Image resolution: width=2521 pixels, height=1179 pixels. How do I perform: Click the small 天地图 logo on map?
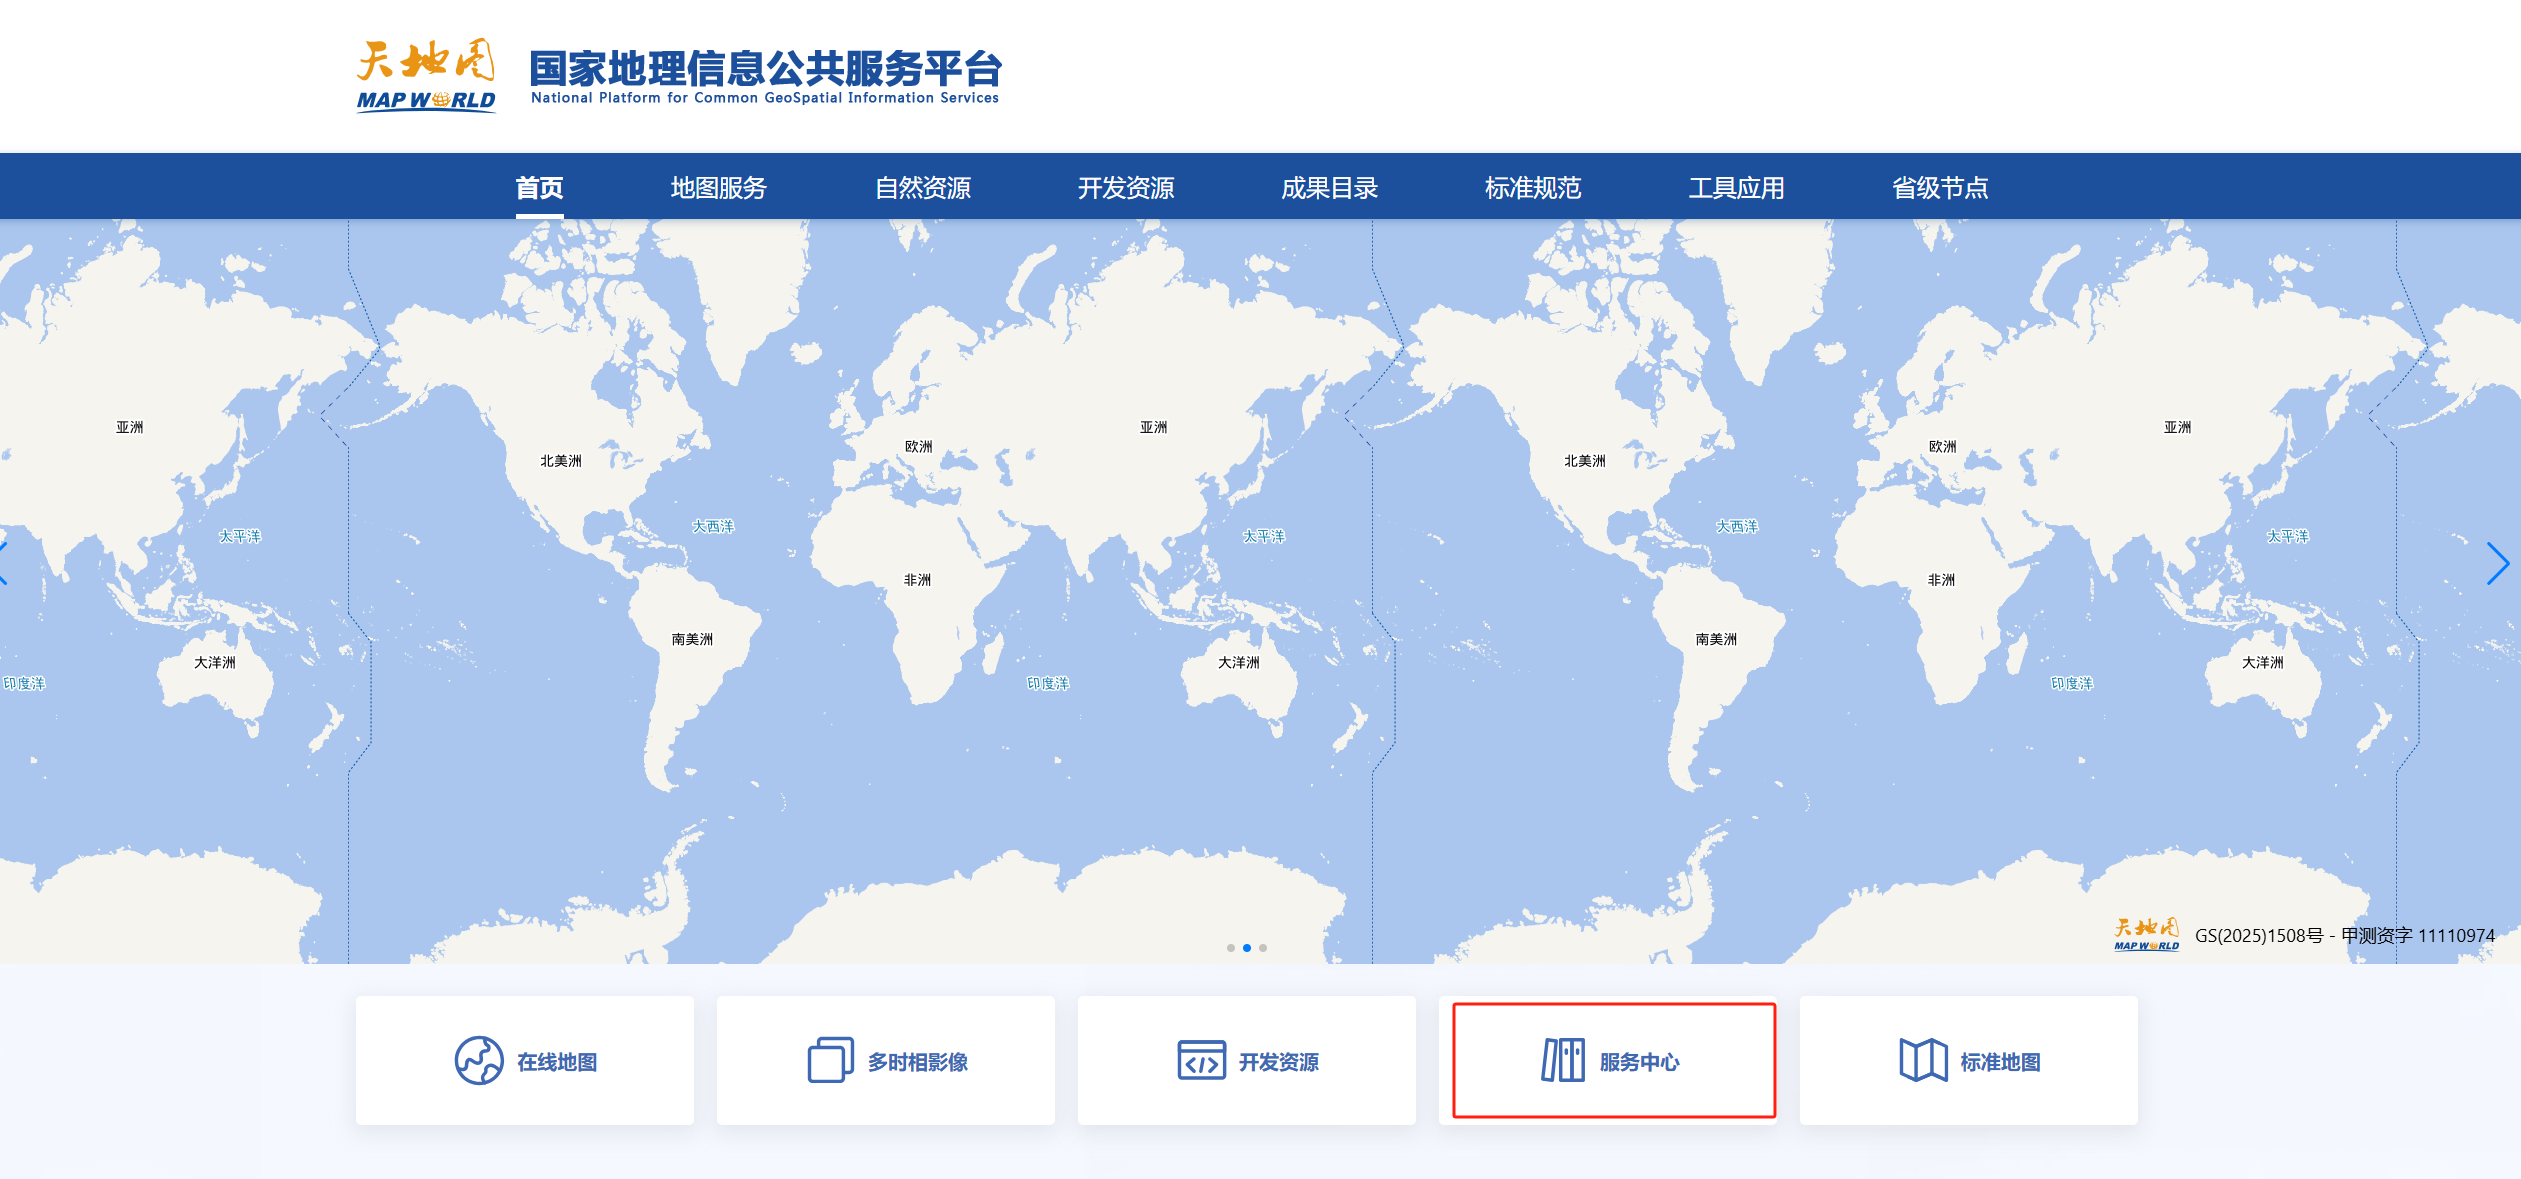(x=2146, y=935)
